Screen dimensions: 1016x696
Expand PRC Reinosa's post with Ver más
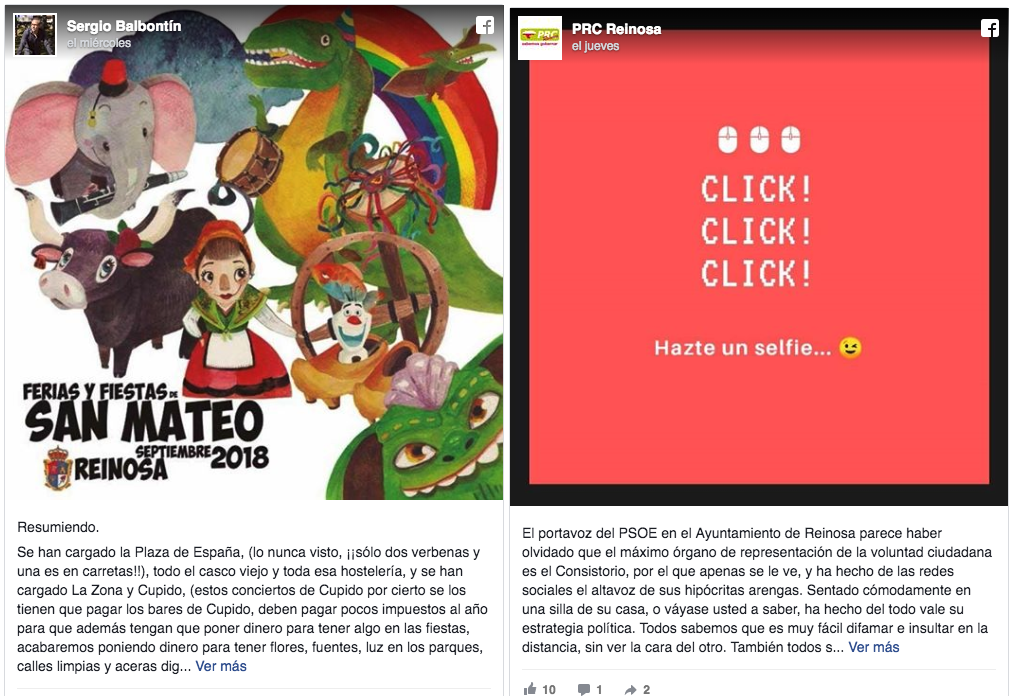coord(873,647)
